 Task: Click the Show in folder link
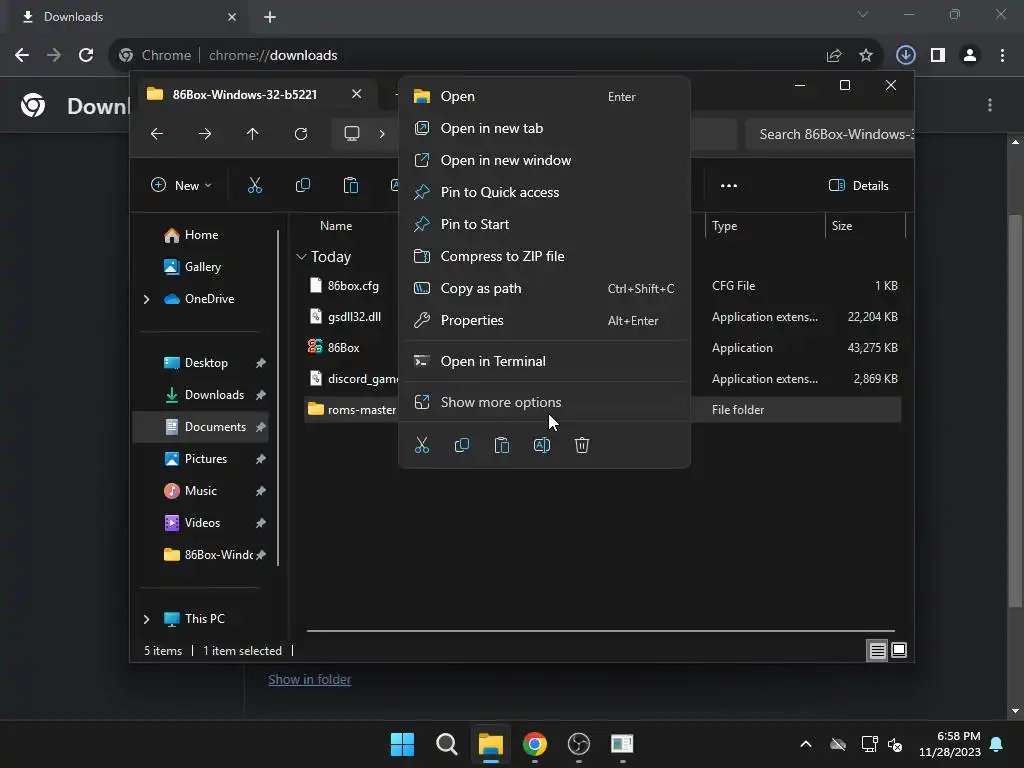click(x=310, y=680)
